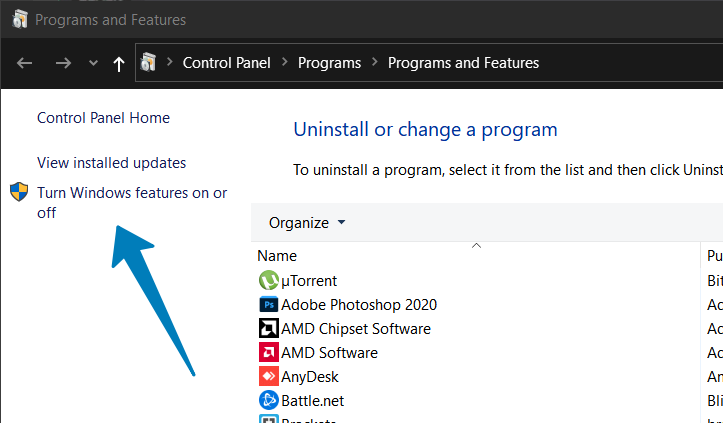Viewport: 723px width, 423px height.
Task: Click the Control Panel icon in address bar
Action: (149, 63)
